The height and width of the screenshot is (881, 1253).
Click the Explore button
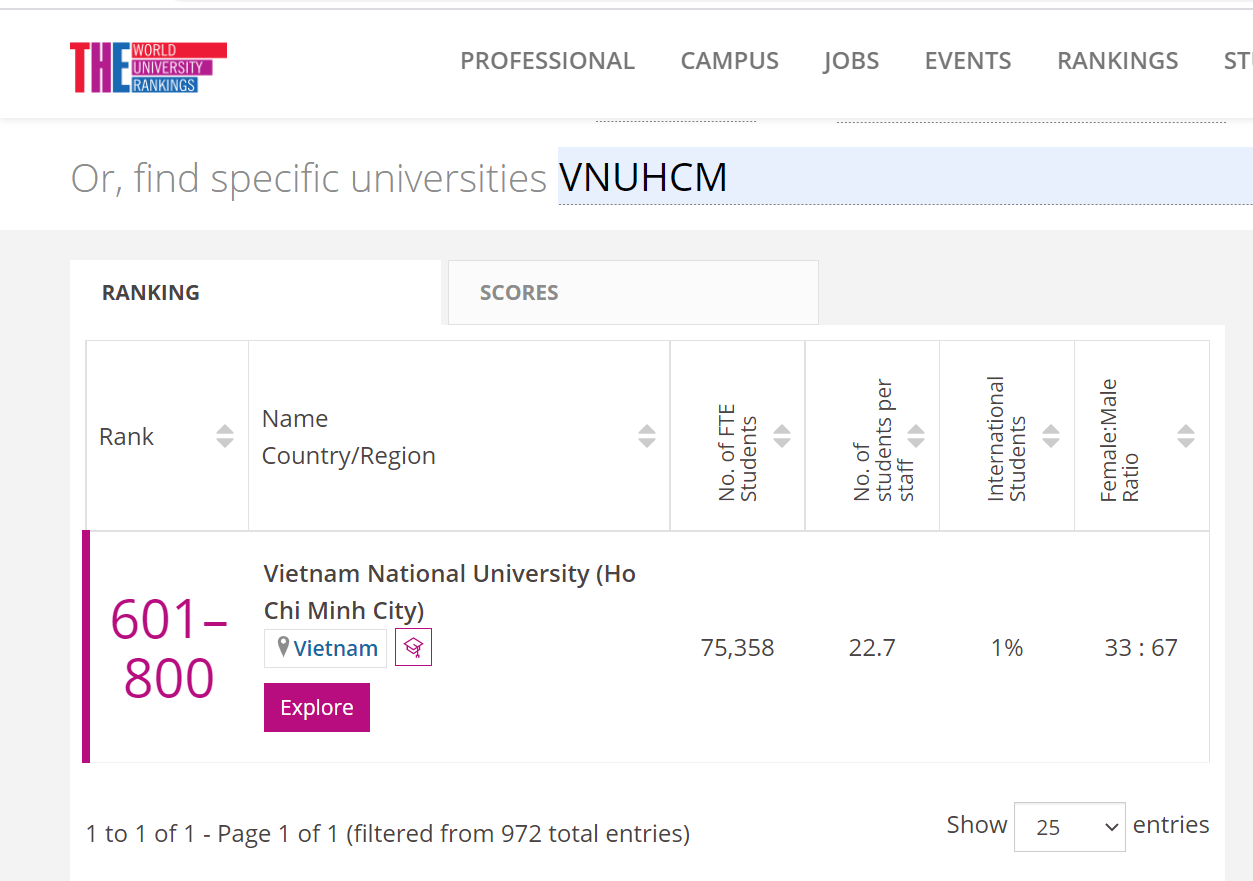(317, 707)
